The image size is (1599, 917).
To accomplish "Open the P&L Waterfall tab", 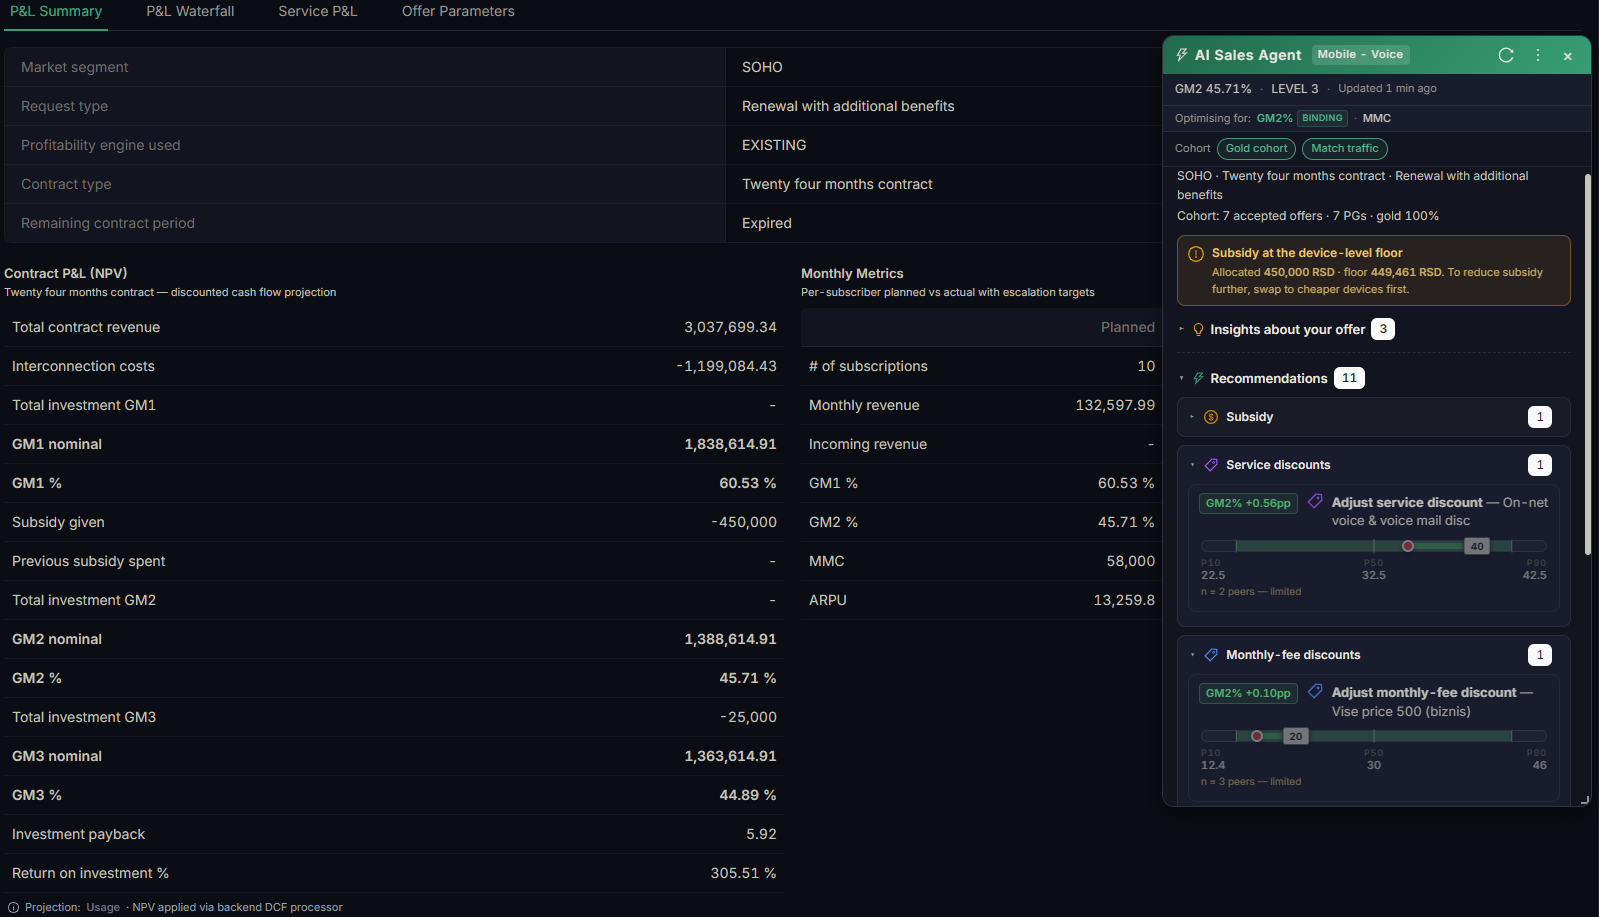I will [190, 11].
